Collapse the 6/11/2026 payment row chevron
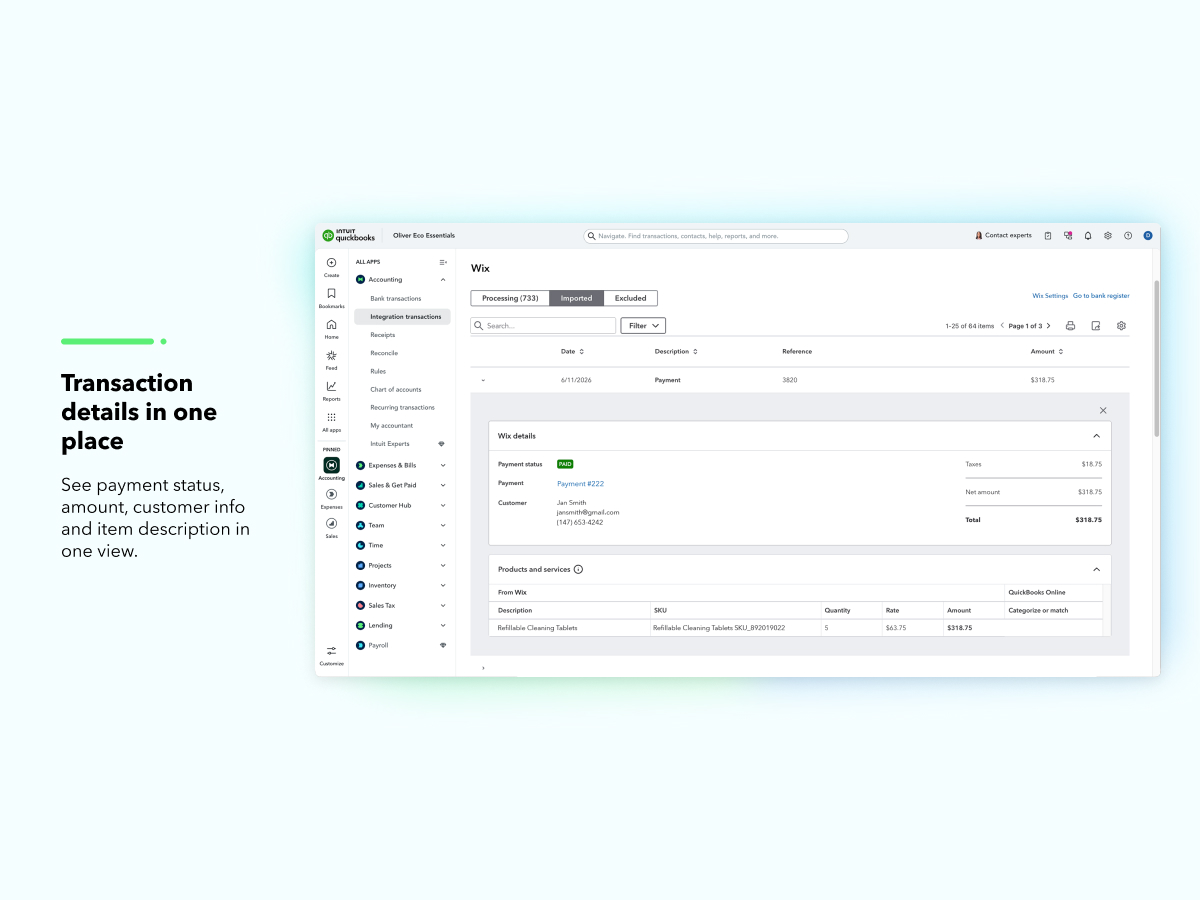This screenshot has width=1200, height=900. point(483,380)
